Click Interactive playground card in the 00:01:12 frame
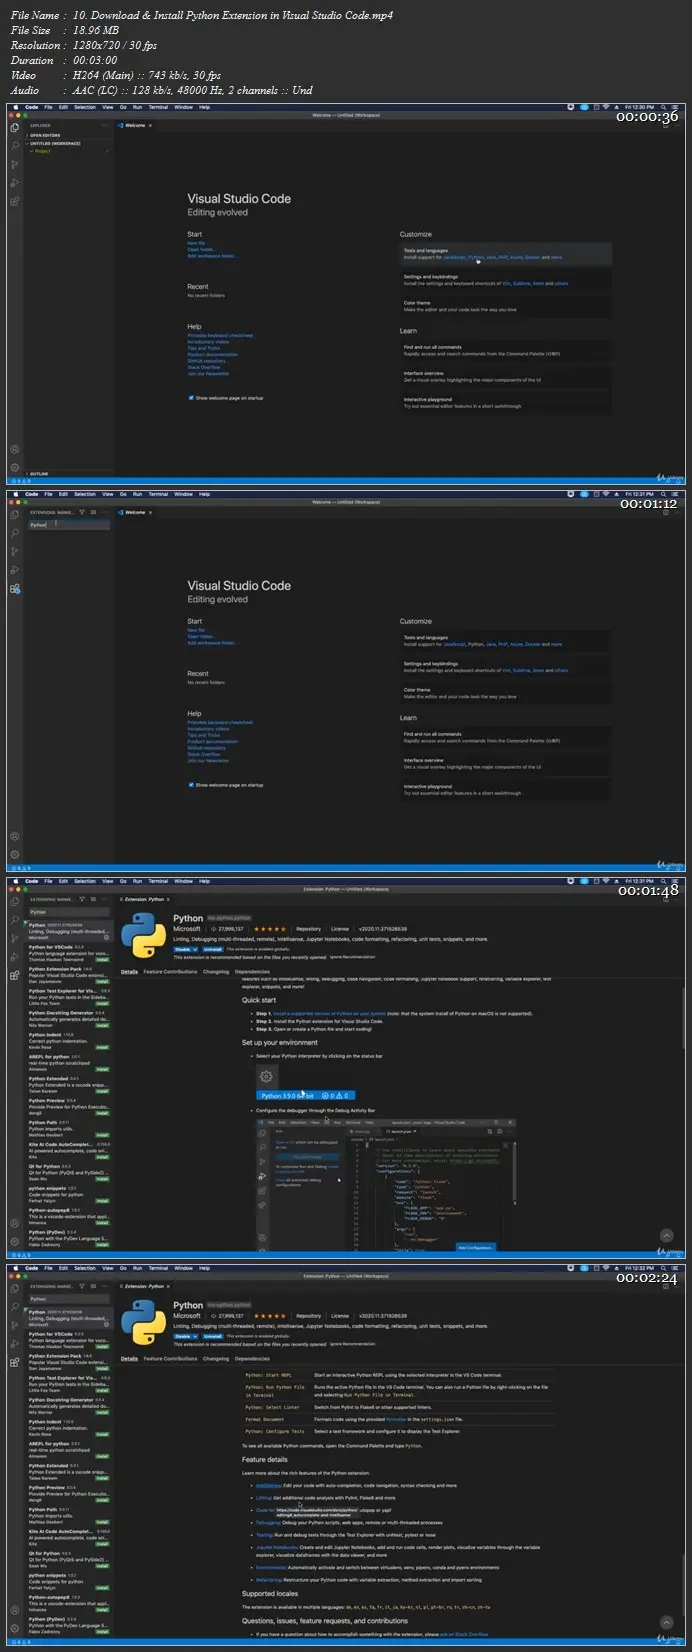This screenshot has height=1652, width=692. pos(505,789)
